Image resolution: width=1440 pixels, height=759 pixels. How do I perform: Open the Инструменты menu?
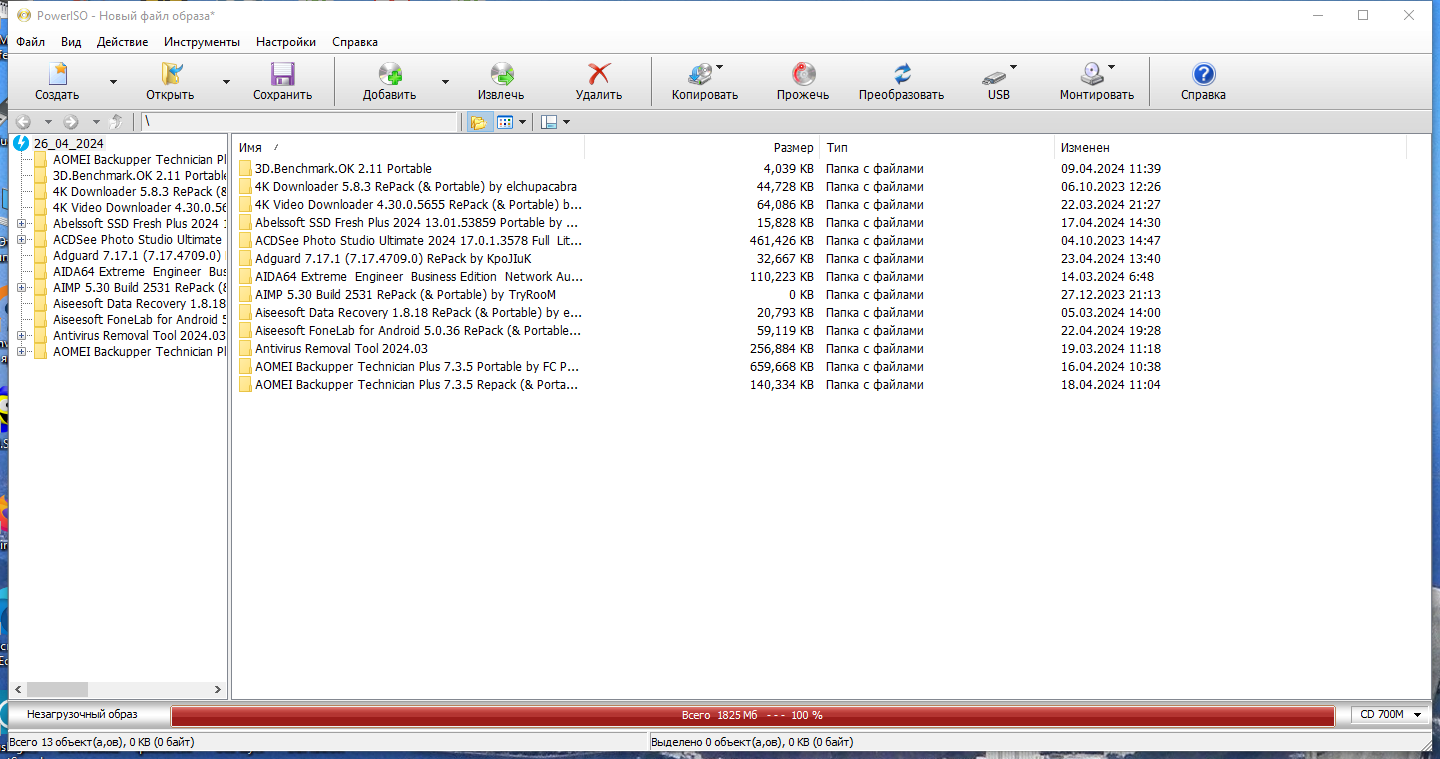pyautogui.click(x=202, y=42)
